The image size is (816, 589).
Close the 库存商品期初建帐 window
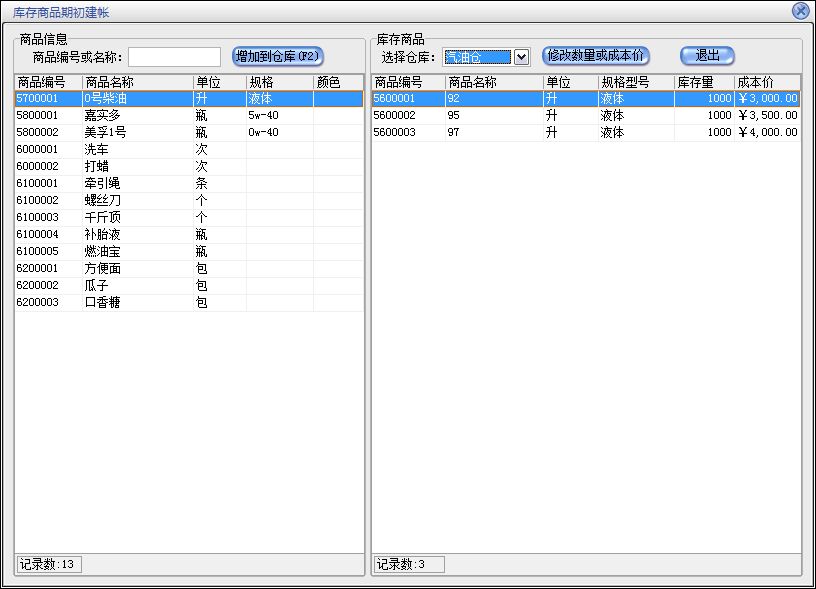[x=800, y=11]
